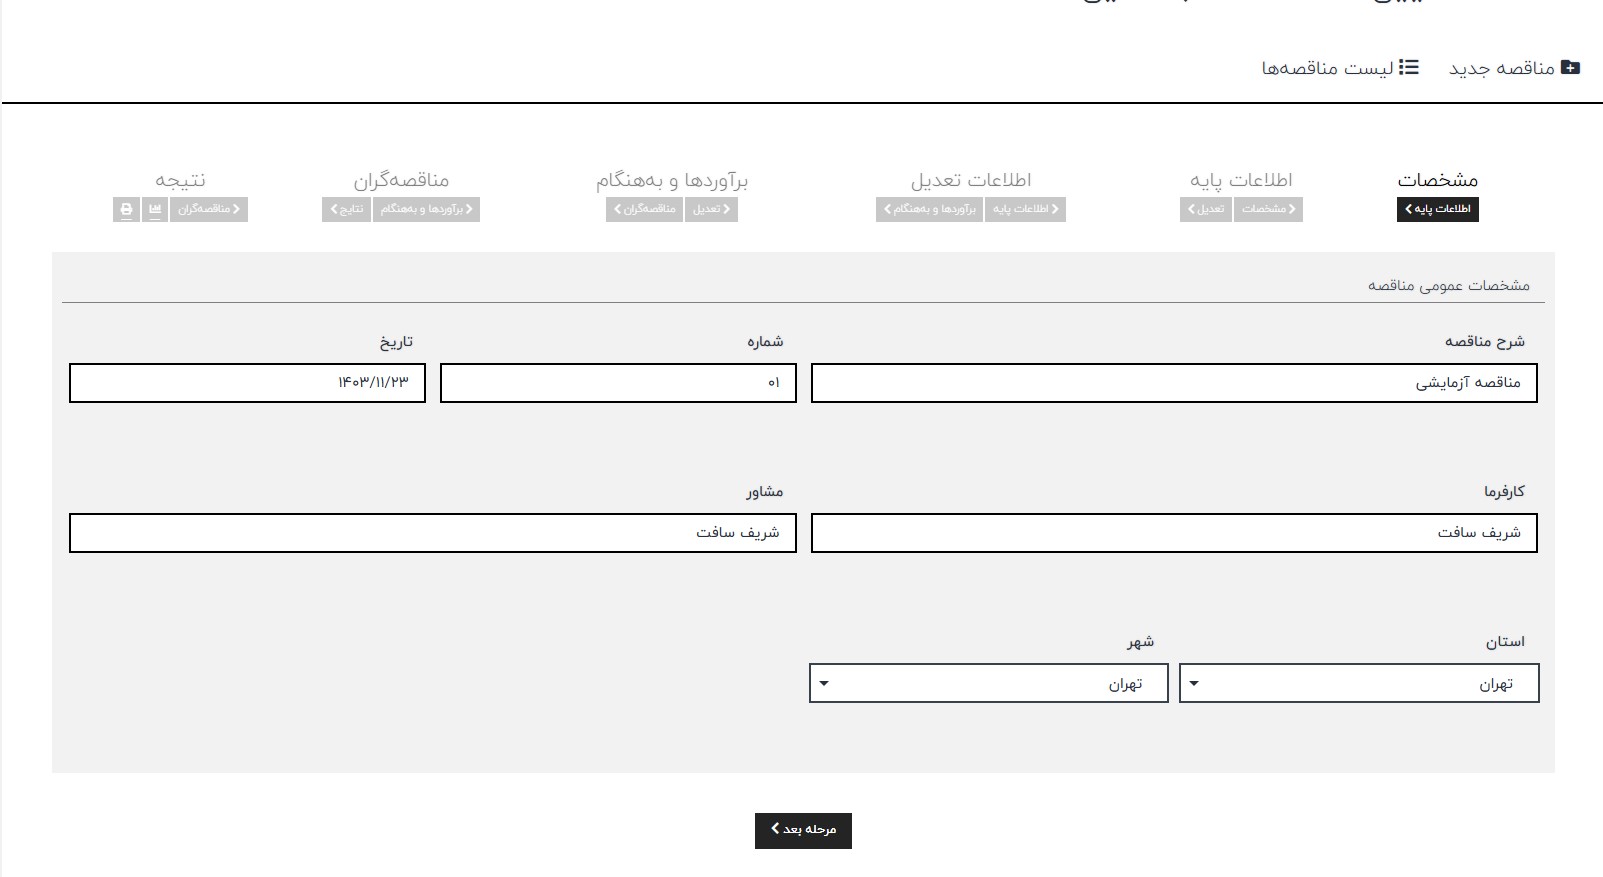Image resolution: width=1603 pixels, height=877 pixels.
Task: Click the print icon under نتیجه
Action: click(x=126, y=209)
